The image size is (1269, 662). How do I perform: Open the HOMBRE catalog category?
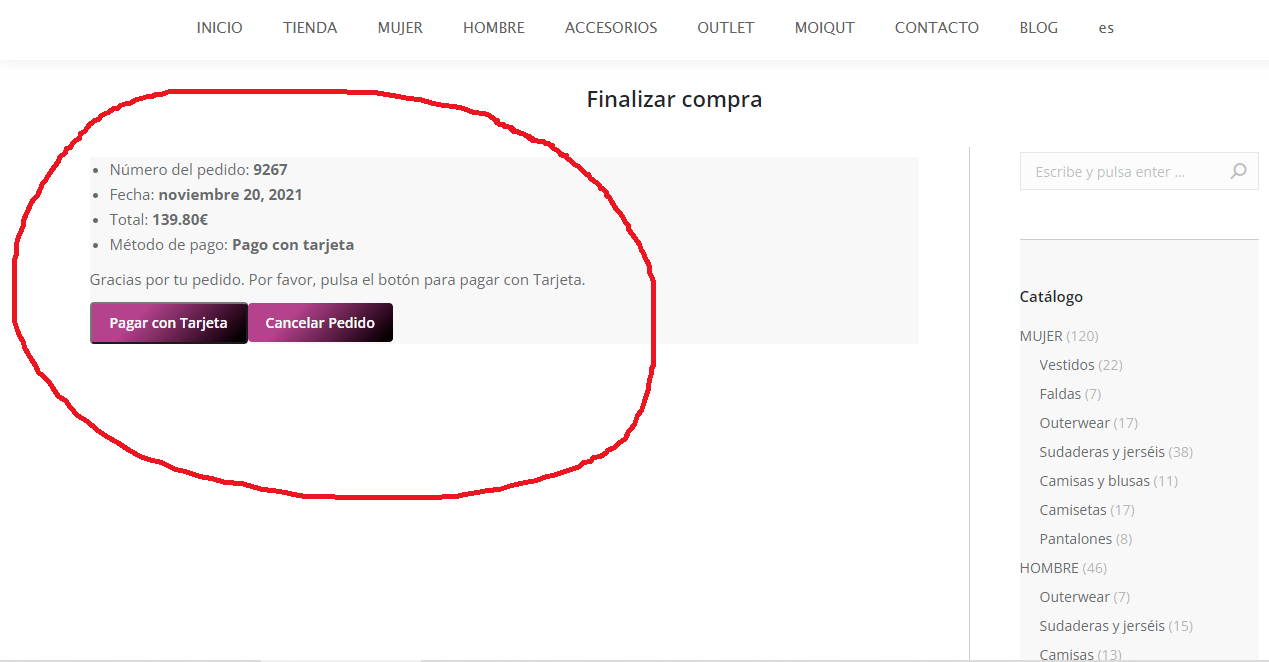pos(1049,568)
